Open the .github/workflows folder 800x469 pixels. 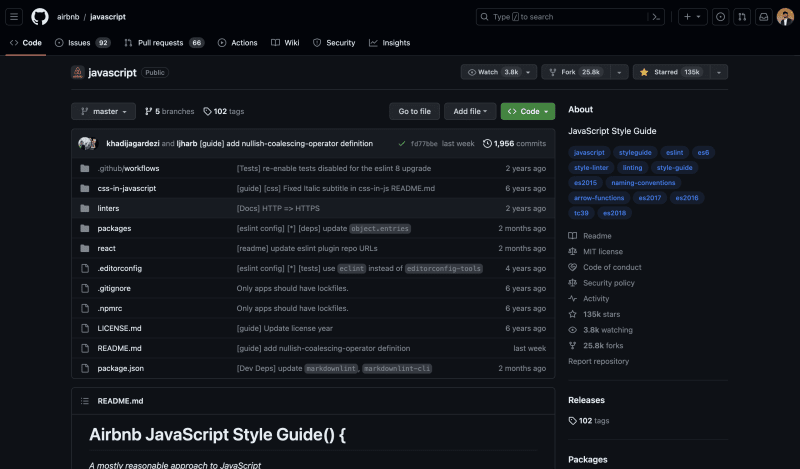tap(129, 168)
